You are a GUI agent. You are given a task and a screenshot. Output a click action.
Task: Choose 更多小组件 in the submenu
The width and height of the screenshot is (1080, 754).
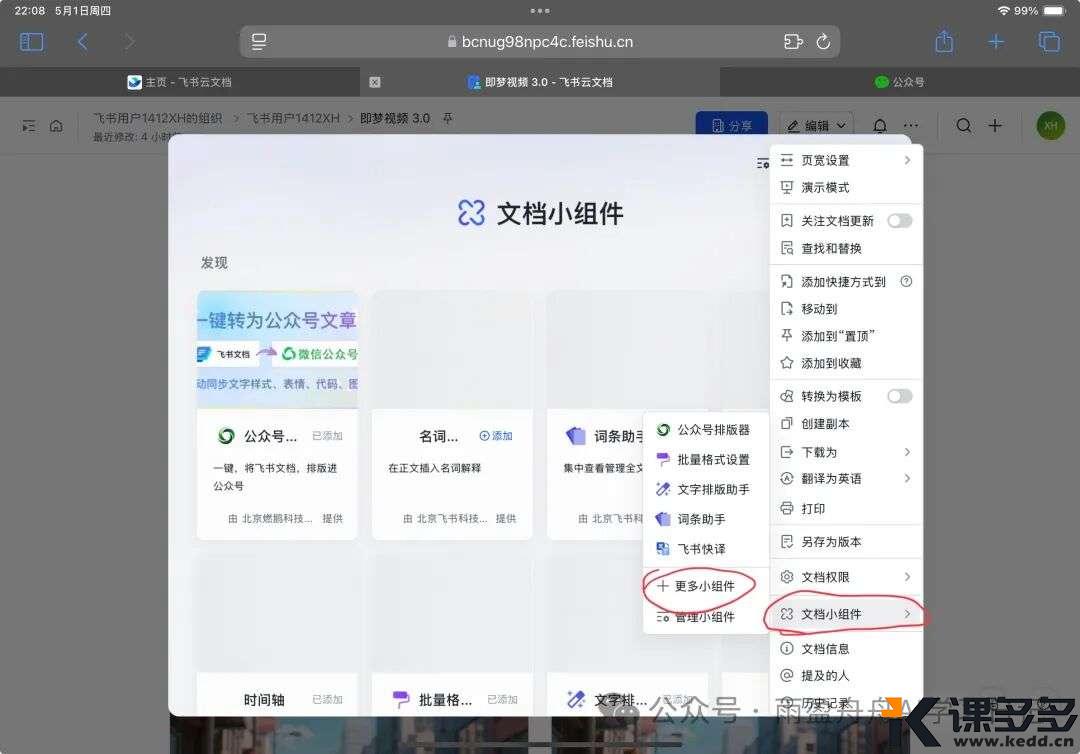pos(704,586)
